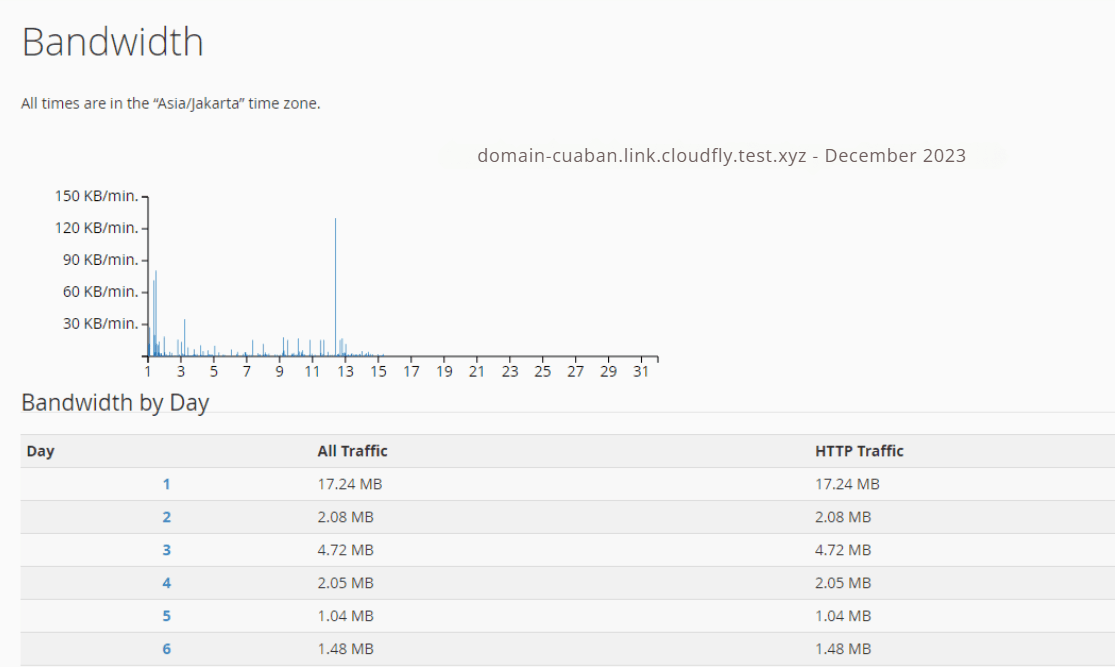Click the "Bandwidth" page heading
The width and height of the screenshot is (1115, 667).
[112, 43]
